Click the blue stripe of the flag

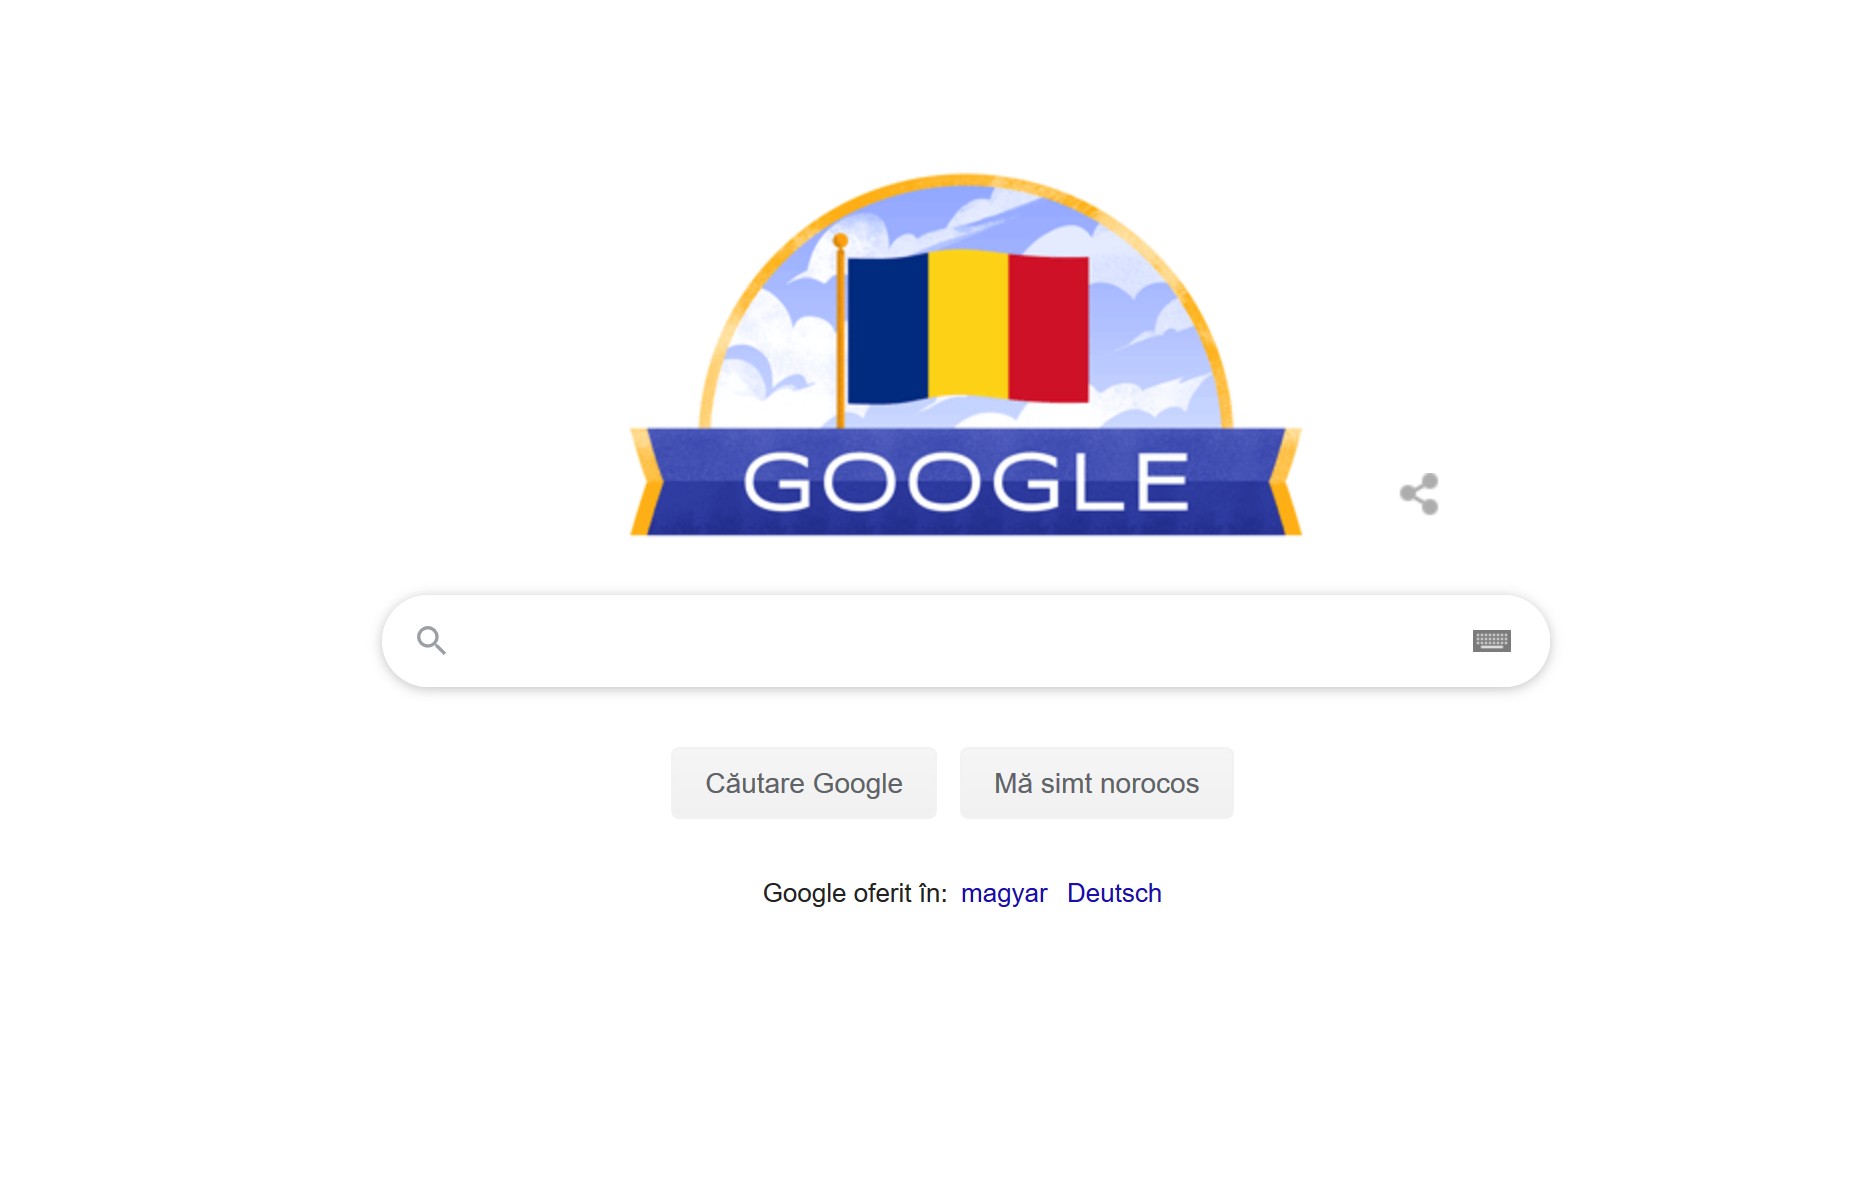click(x=888, y=328)
